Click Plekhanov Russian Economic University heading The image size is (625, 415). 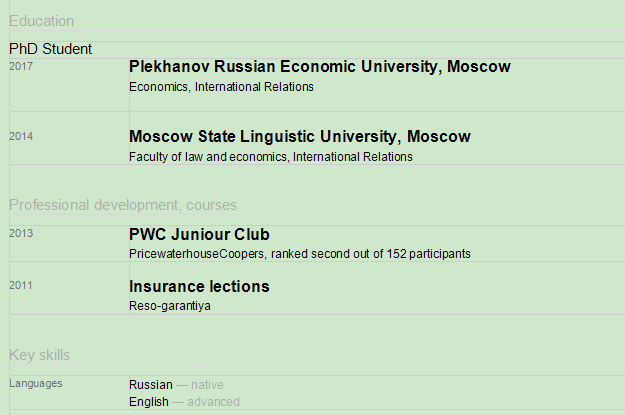click(319, 67)
